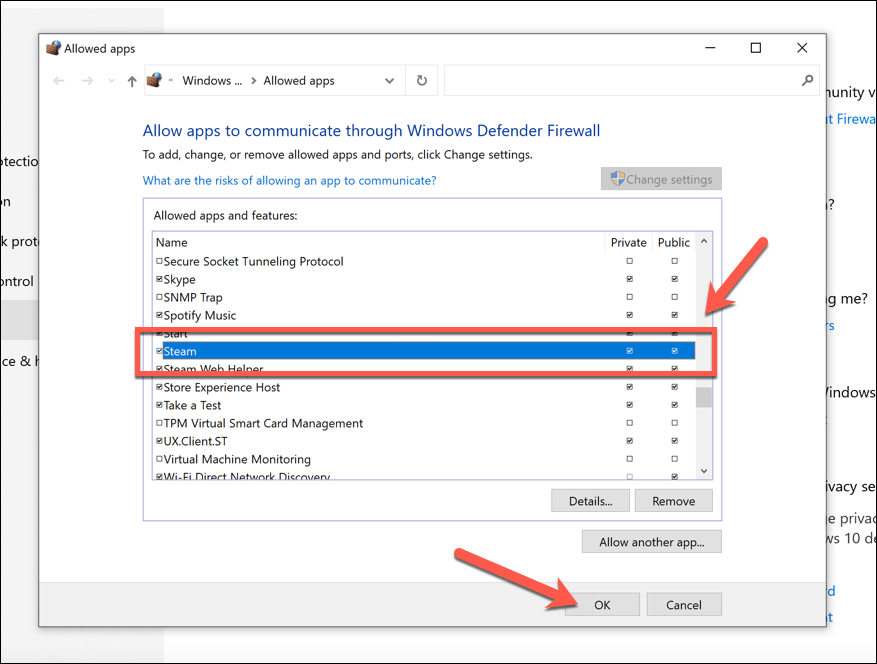Click the search magnifier icon
Screen dimensions: 877x664
pos(807,81)
